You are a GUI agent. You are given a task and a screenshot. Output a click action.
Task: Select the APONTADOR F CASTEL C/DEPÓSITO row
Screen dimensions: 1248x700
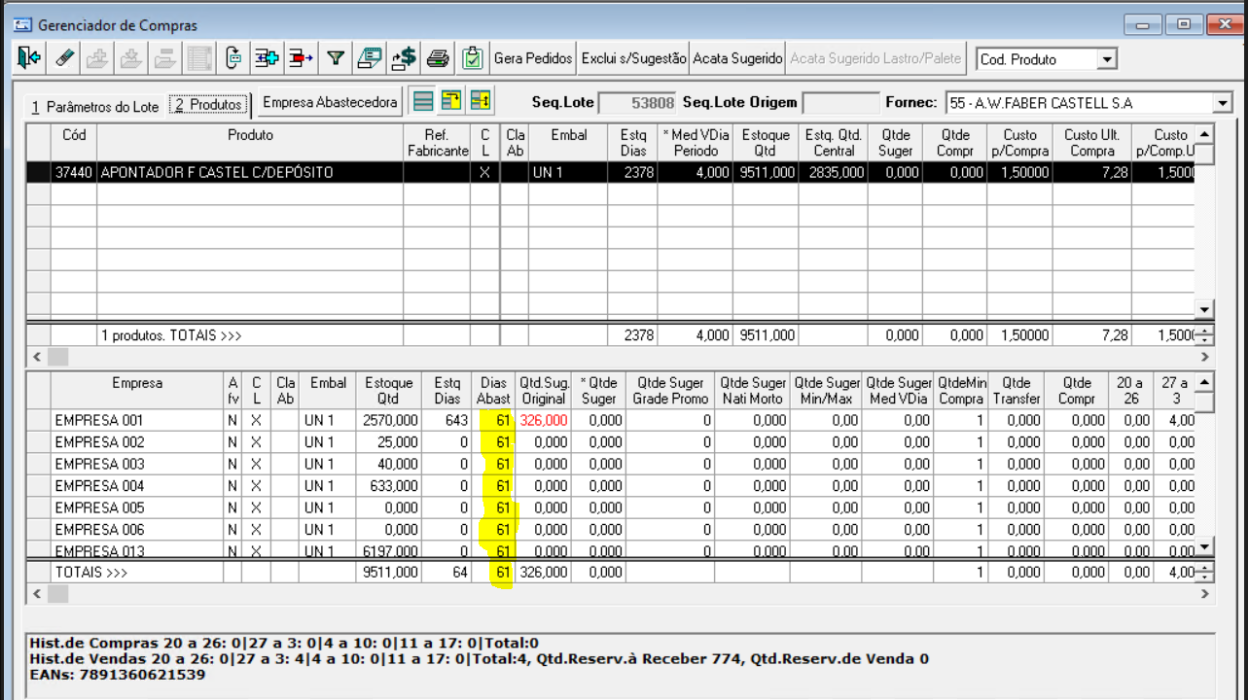point(610,172)
